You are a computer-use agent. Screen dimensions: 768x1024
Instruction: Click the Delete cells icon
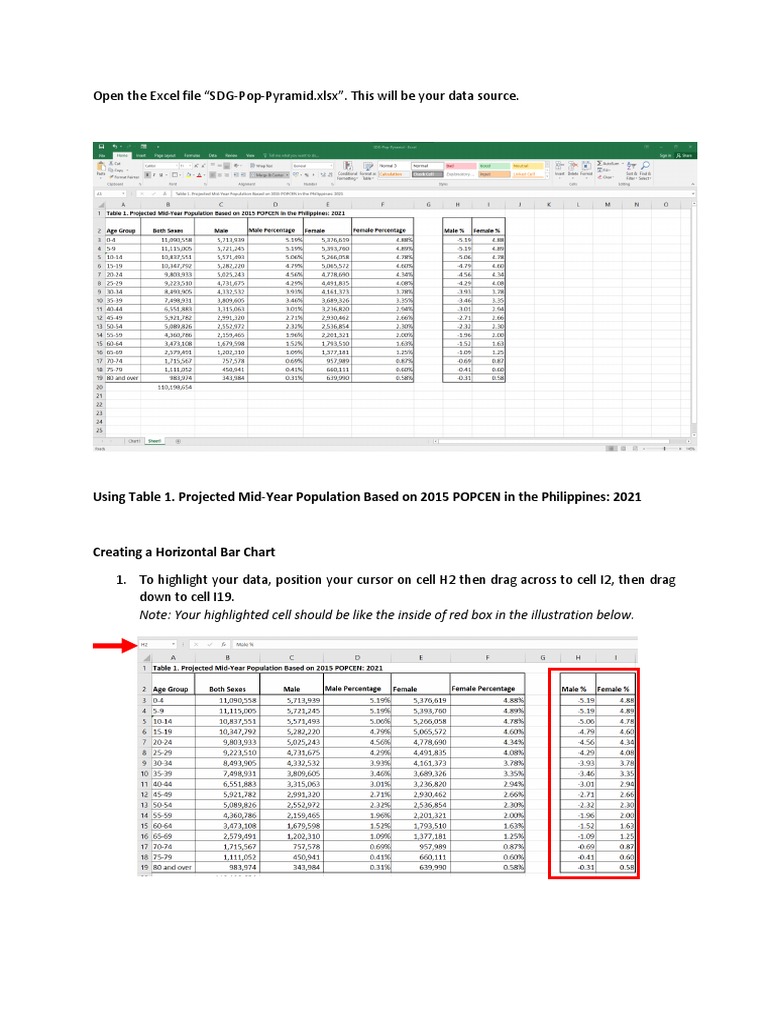pyautogui.click(x=573, y=168)
